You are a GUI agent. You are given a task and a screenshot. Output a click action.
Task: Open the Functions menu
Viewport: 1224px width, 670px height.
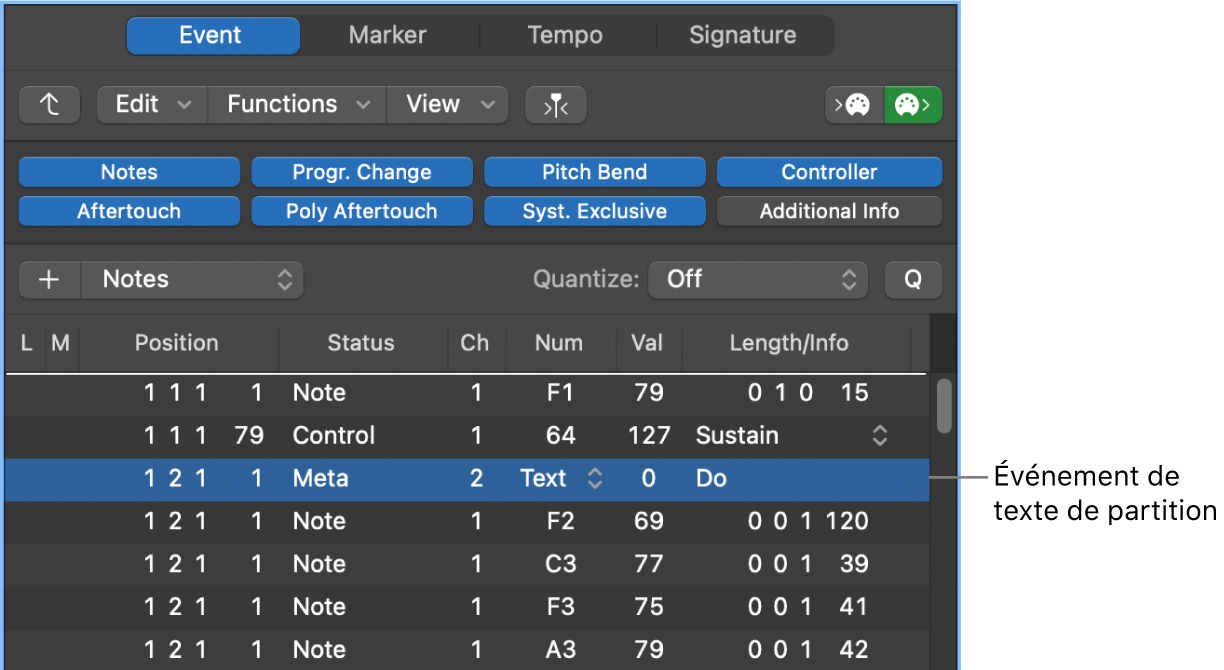coord(297,105)
